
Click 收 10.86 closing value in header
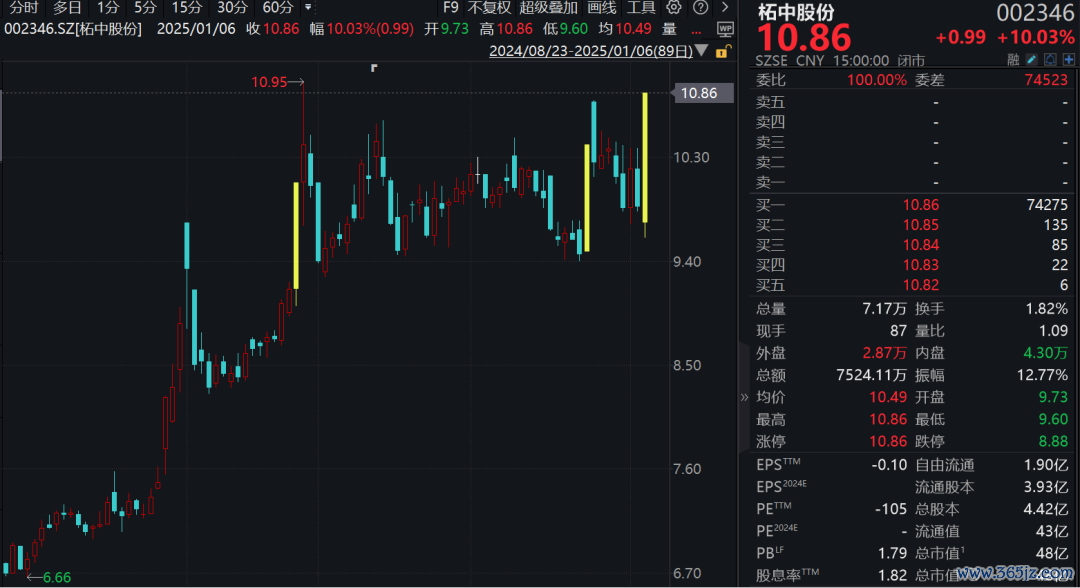[273, 29]
